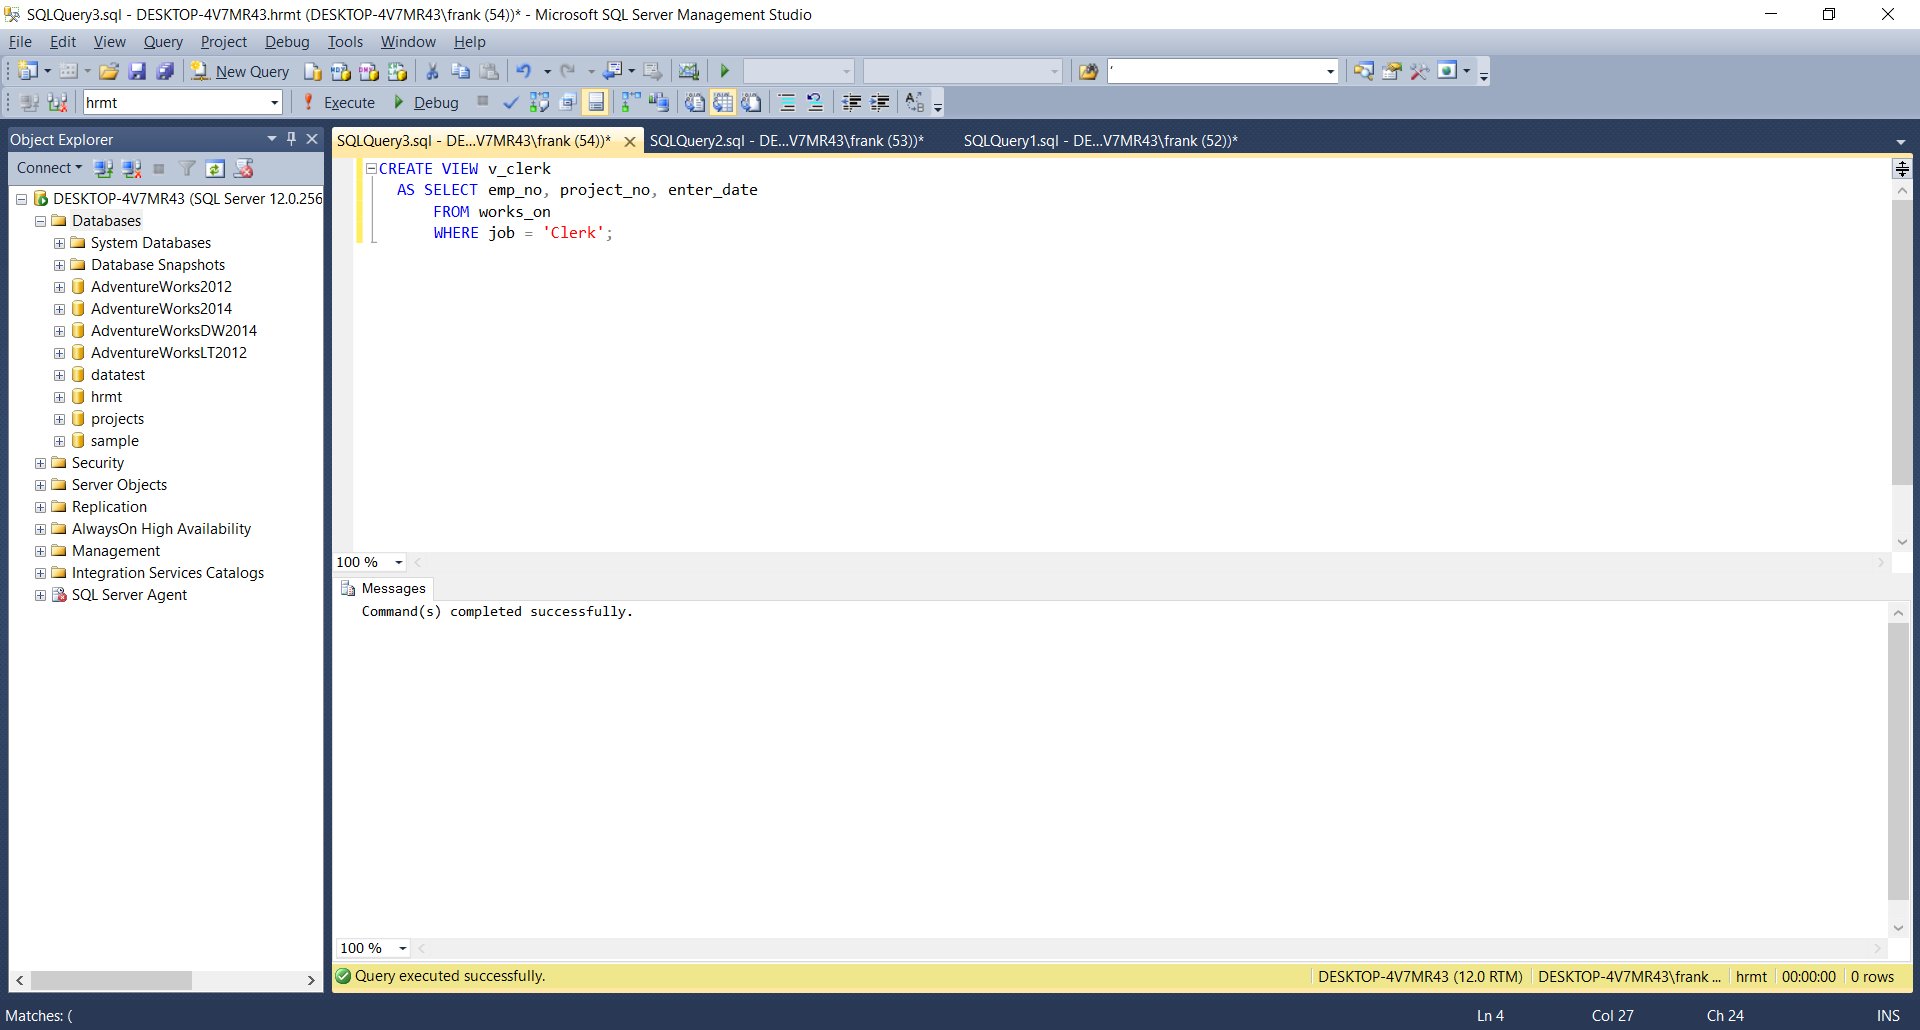The image size is (1920, 1030).
Task: Click the Undo icon in the toolbar
Action: pyautogui.click(x=524, y=70)
